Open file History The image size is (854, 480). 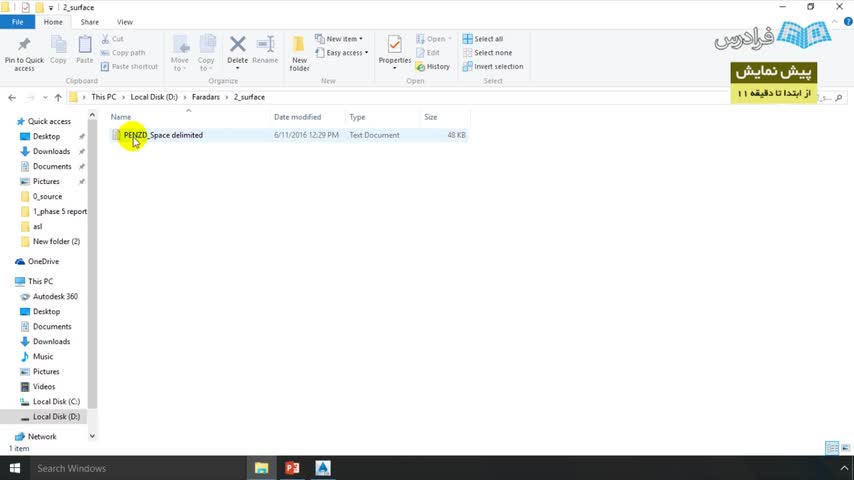(x=433, y=66)
